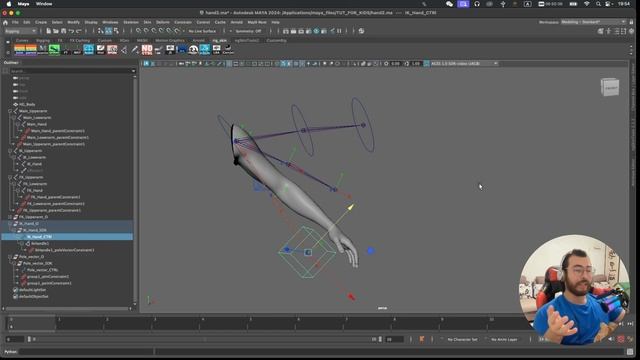Viewport: 640px width, 360px height.
Task: Click the Wi-Fi icon in the macOS menu bar
Action: [587, 4]
